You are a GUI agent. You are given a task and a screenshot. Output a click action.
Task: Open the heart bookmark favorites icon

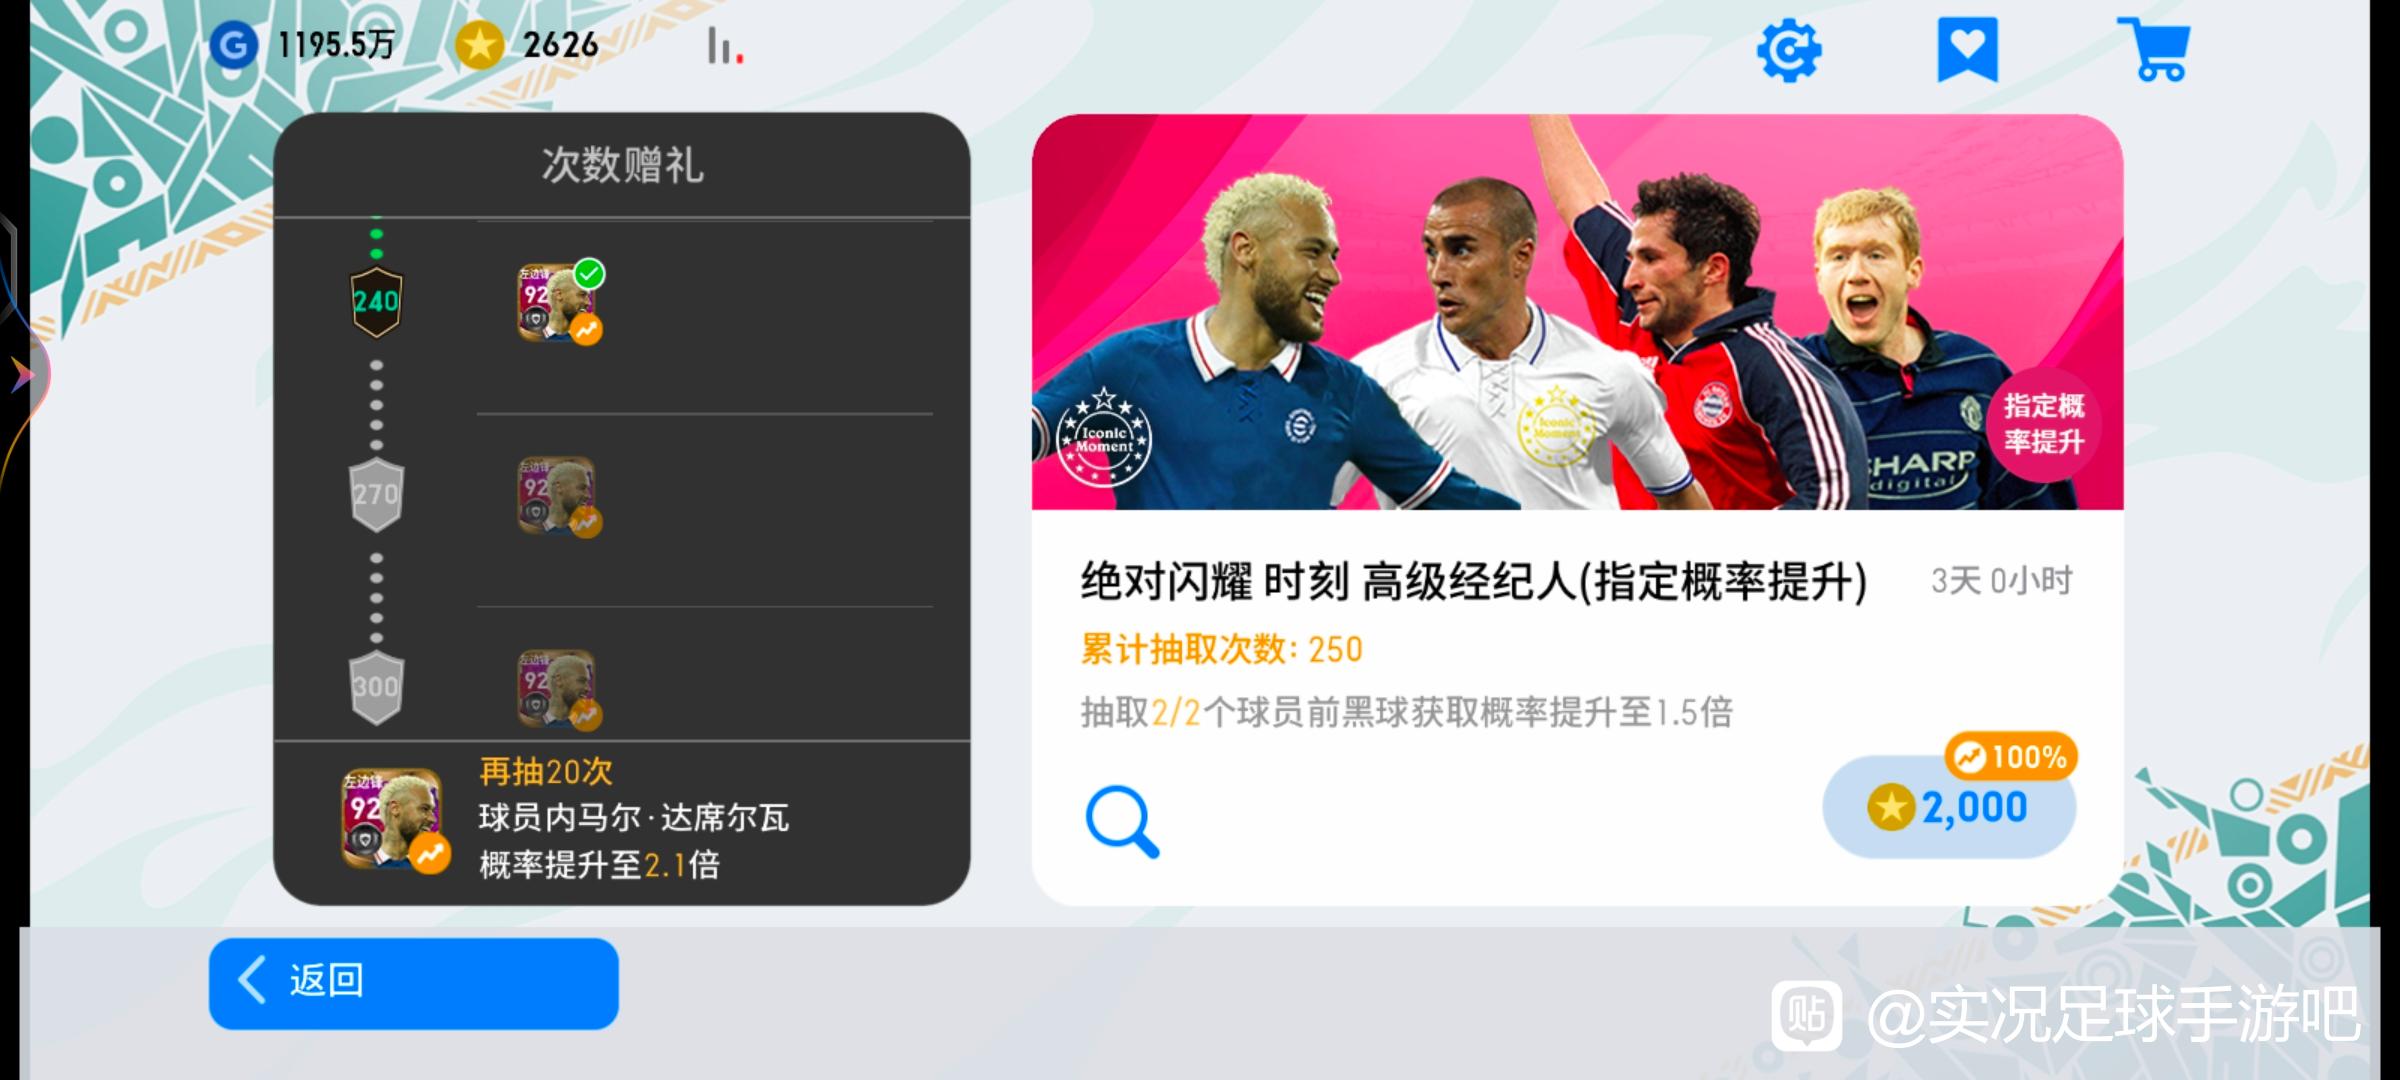pos(1967,50)
